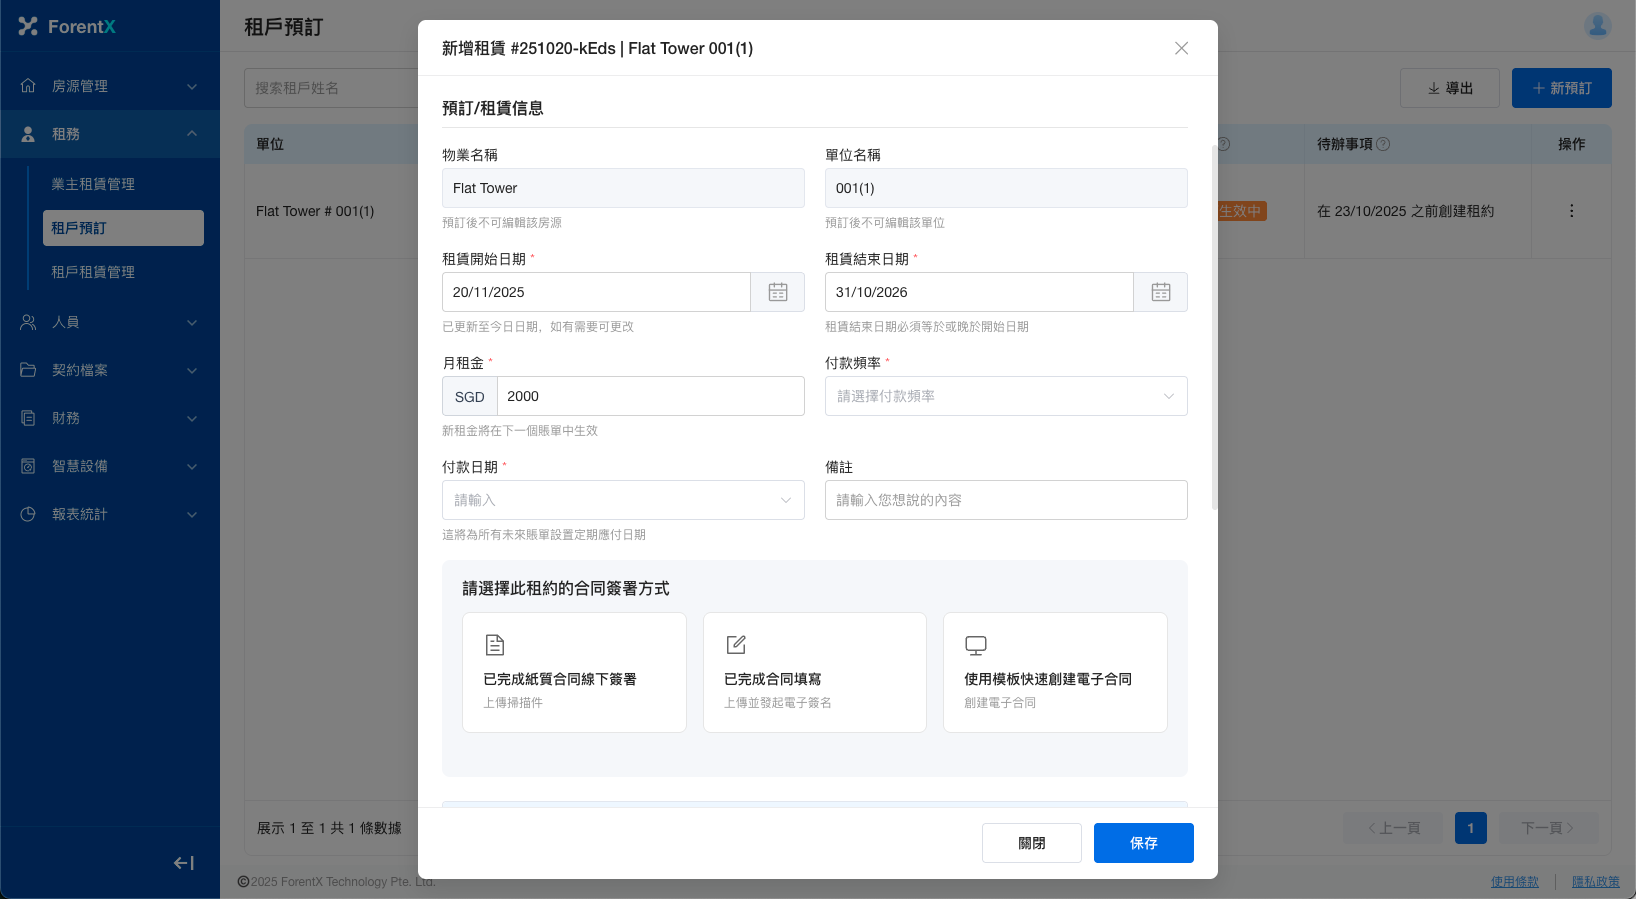Image resolution: width=1636 pixels, height=899 pixels.
Task: Go to 業主租賃管理 menu item
Action: 93,184
